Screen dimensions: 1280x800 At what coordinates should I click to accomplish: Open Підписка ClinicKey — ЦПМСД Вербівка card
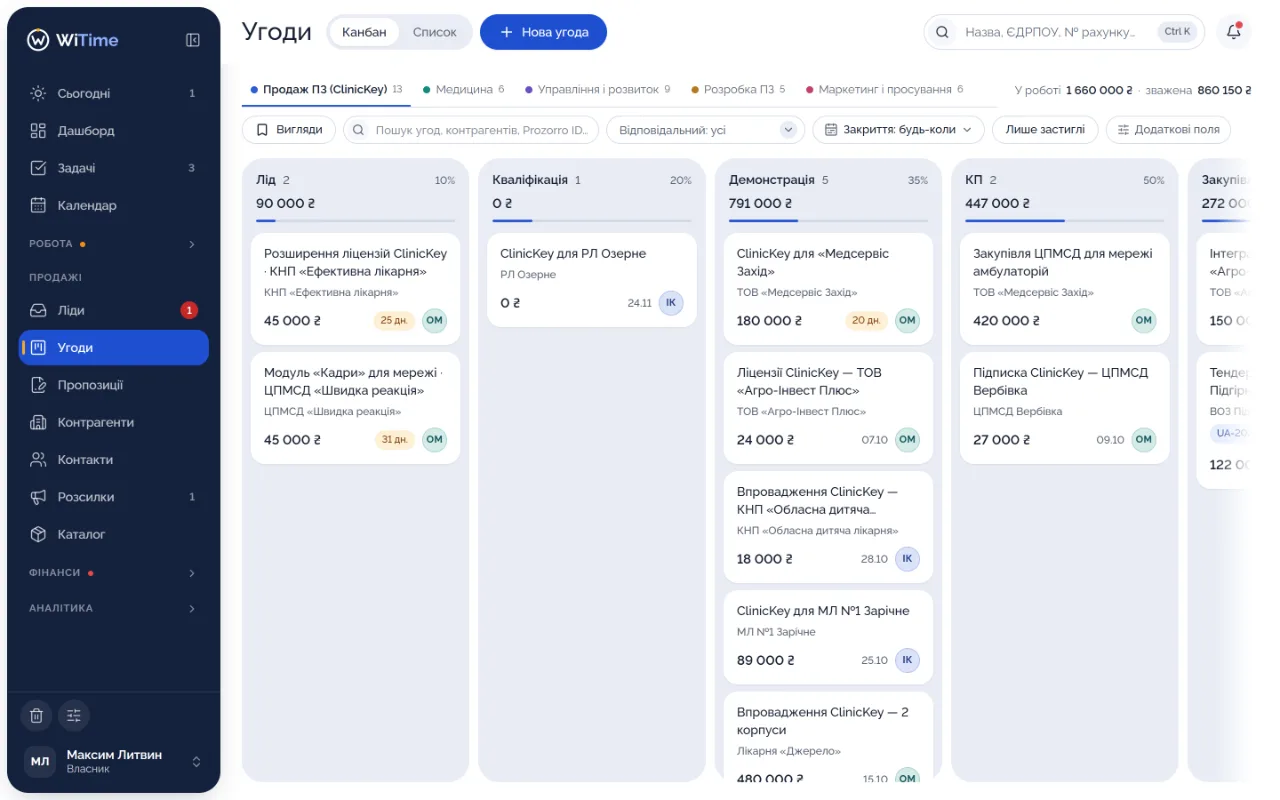(x=1064, y=408)
